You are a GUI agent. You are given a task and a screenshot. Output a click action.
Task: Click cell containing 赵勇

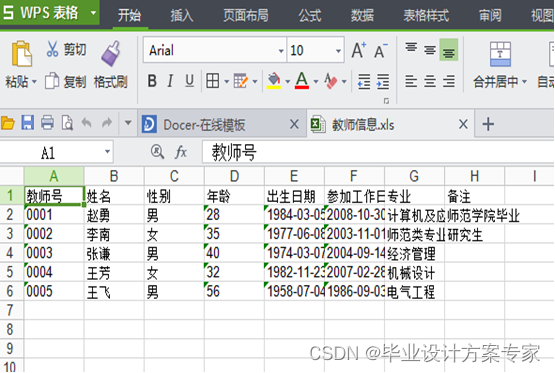[114, 215]
